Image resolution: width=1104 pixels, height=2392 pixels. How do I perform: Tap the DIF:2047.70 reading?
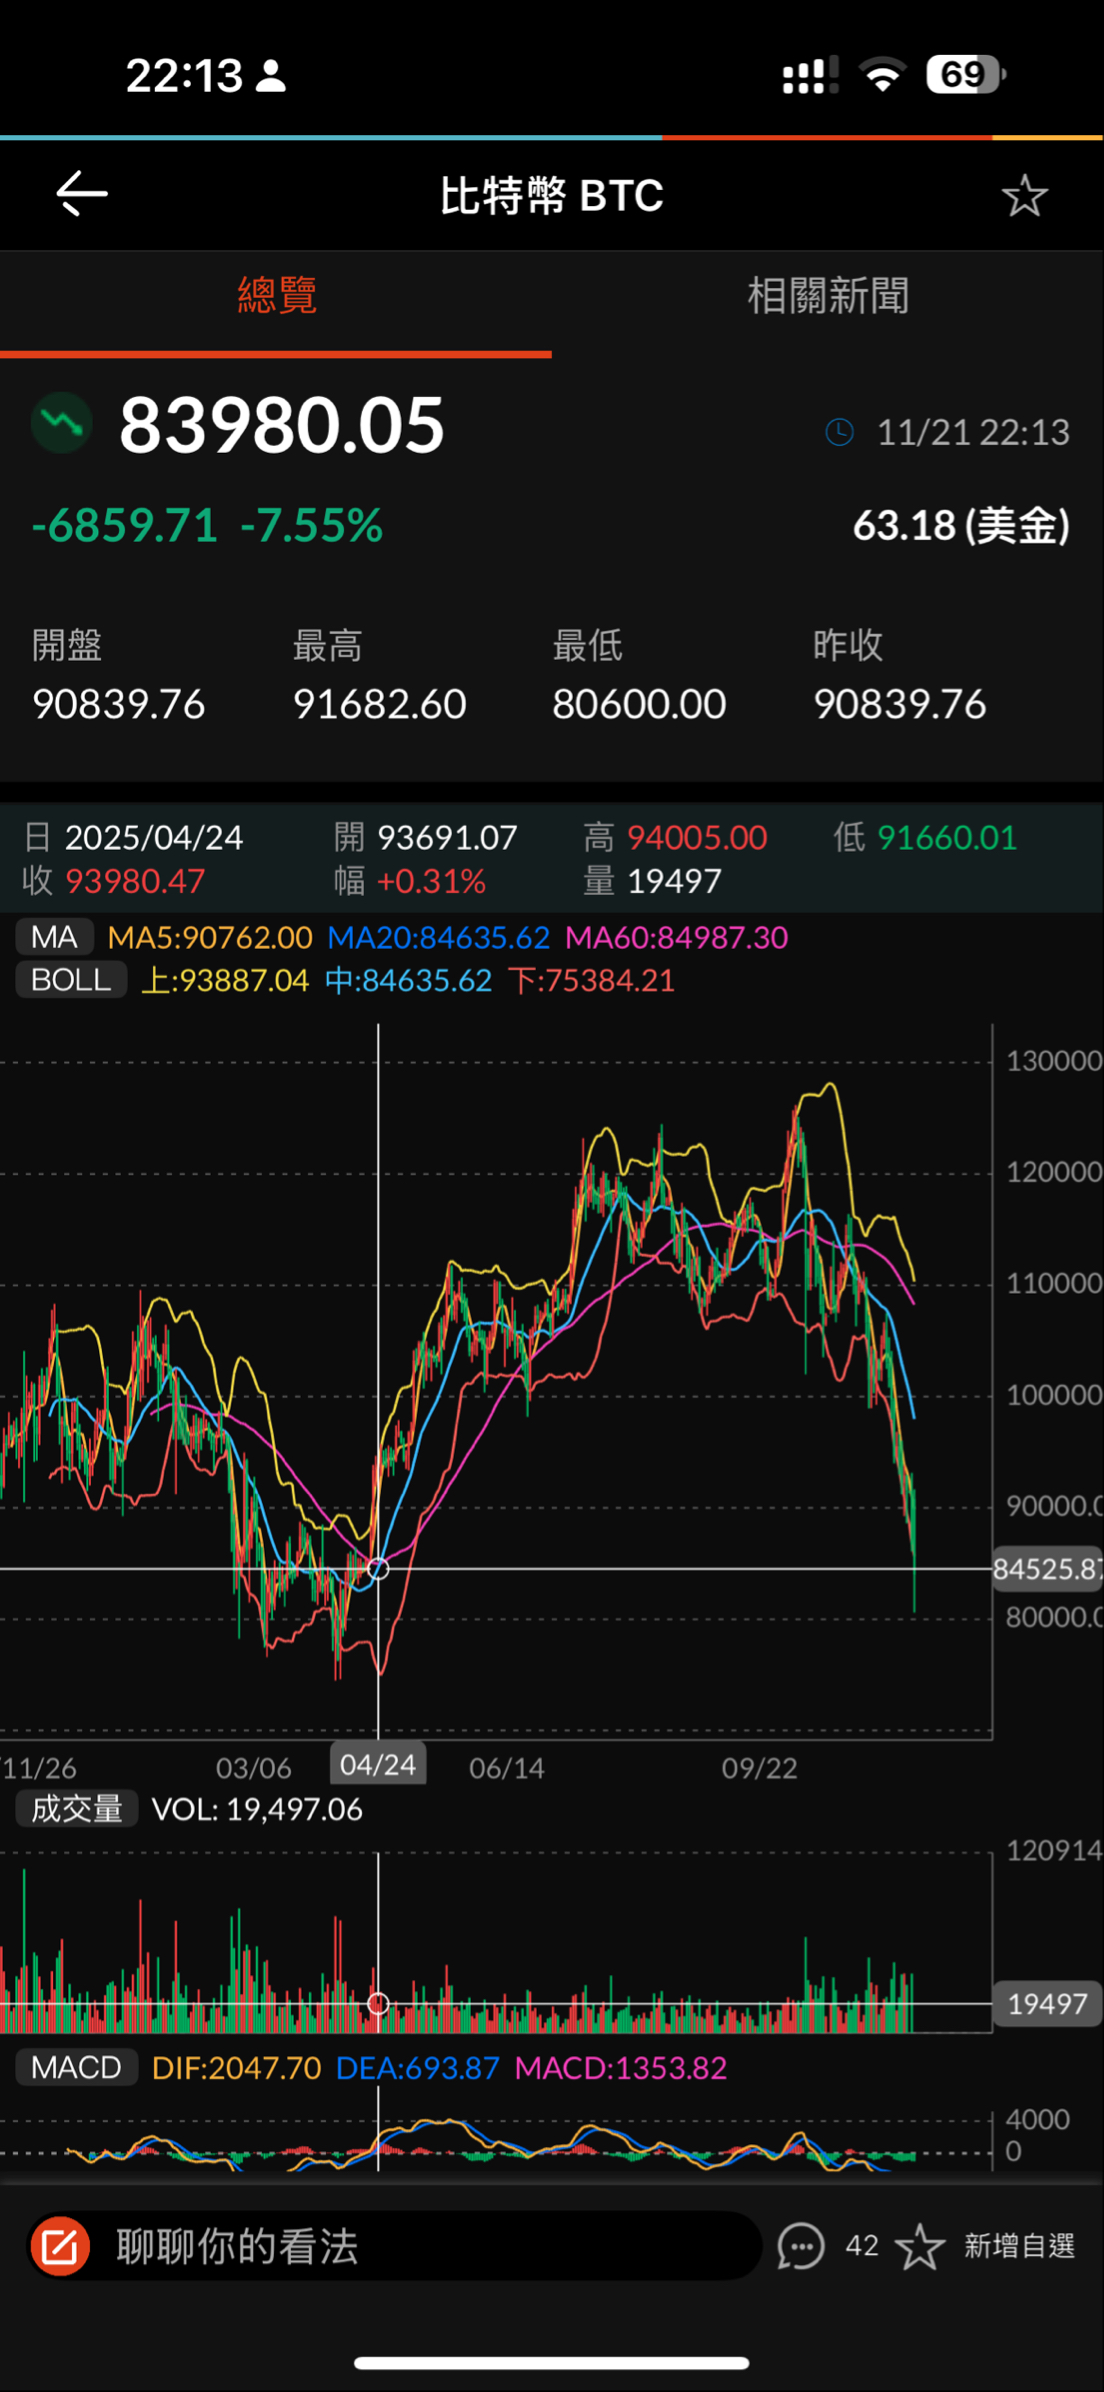236,2067
